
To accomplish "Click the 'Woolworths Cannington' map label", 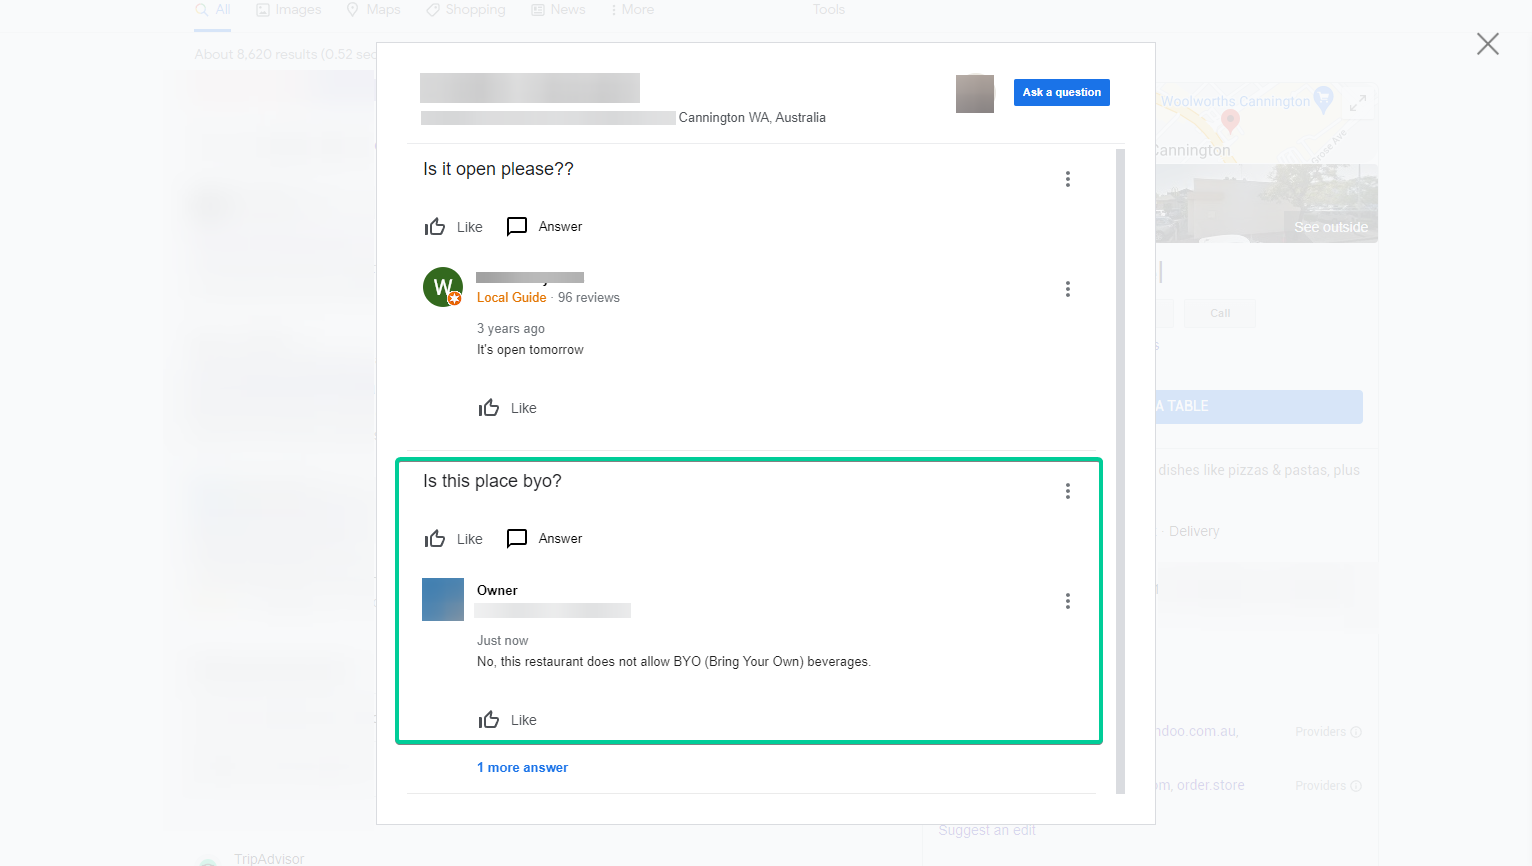I will [x=1235, y=101].
